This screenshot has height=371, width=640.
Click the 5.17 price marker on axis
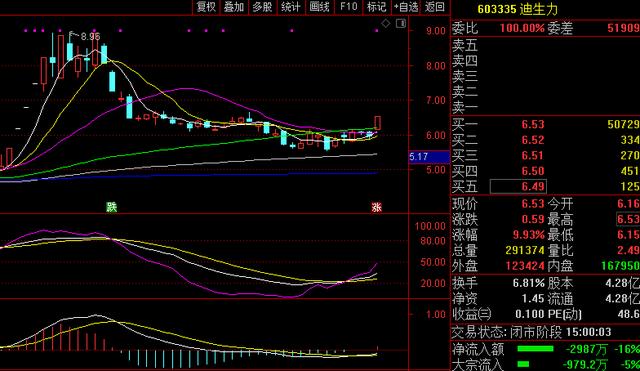(x=429, y=157)
